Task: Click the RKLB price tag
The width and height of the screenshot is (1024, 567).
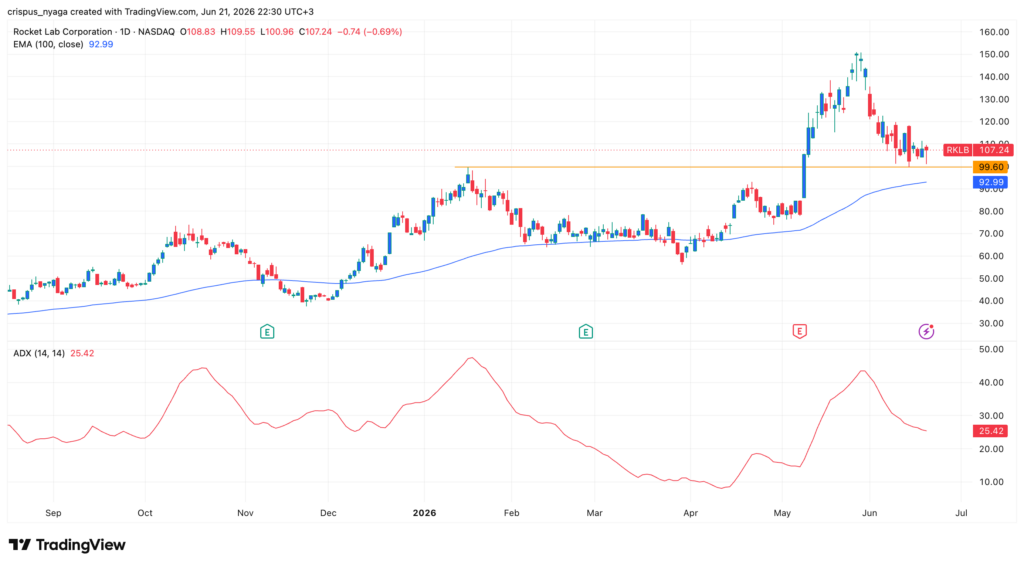Action: coord(957,150)
